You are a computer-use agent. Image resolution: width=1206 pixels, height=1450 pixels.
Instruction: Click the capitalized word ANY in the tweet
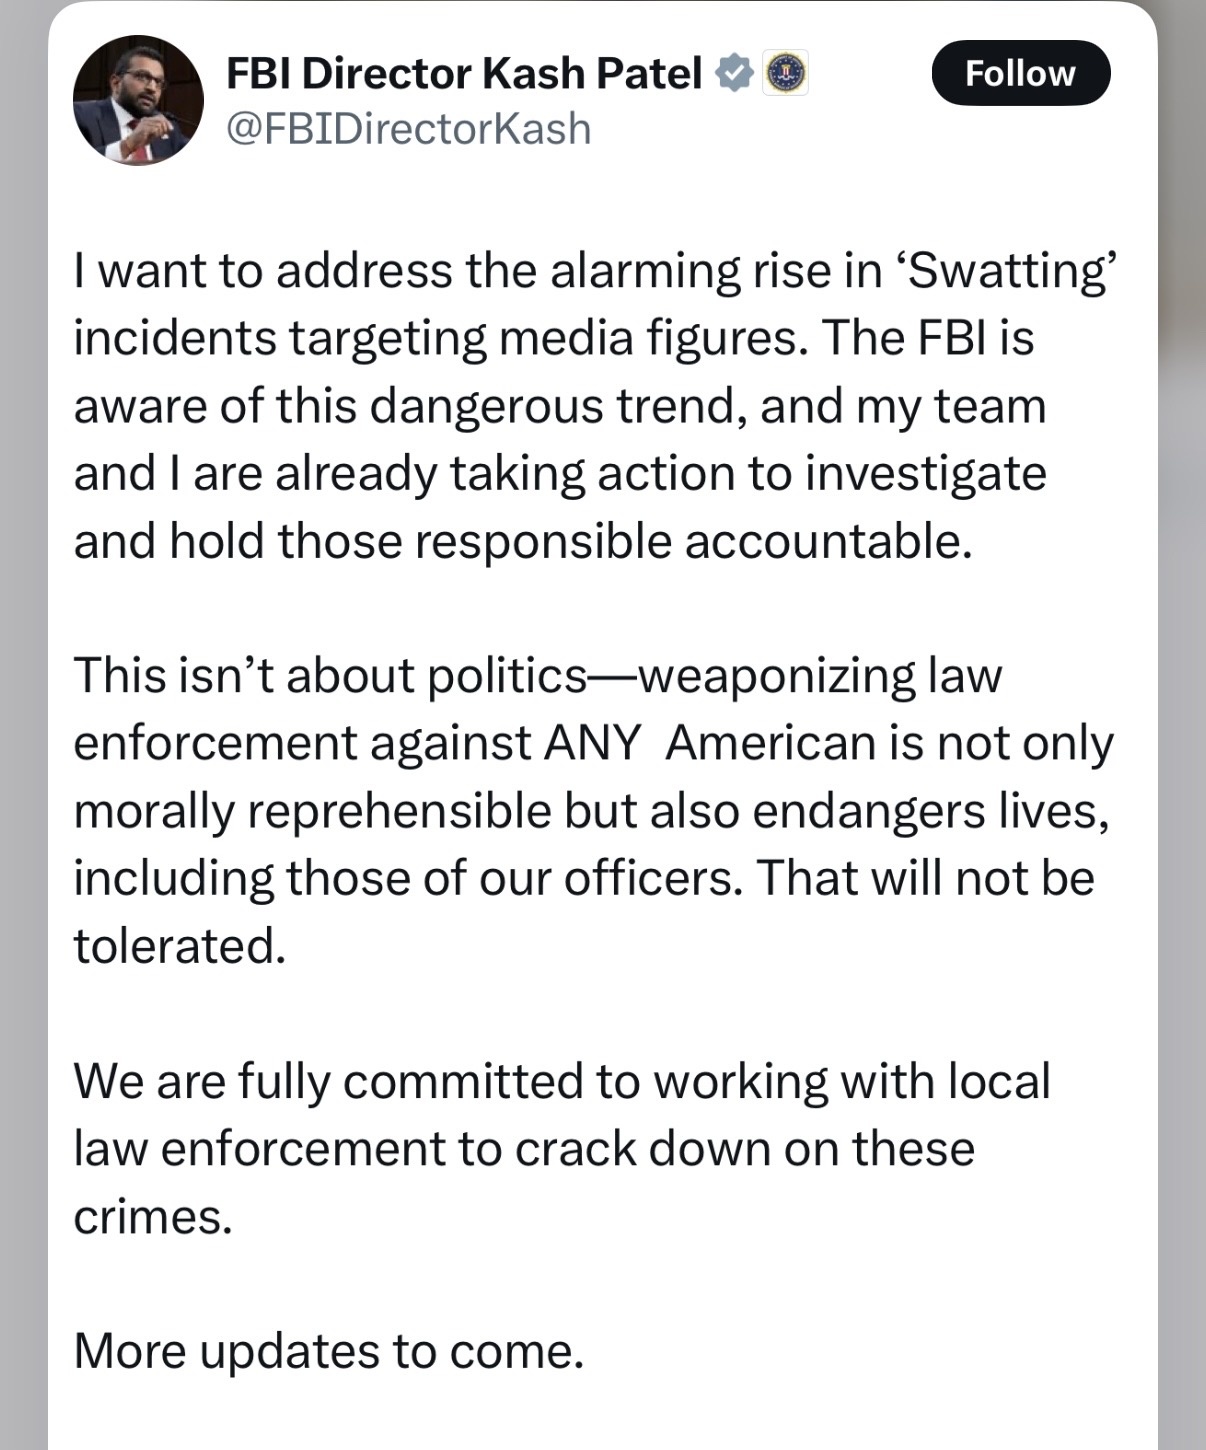pyautogui.click(x=592, y=743)
